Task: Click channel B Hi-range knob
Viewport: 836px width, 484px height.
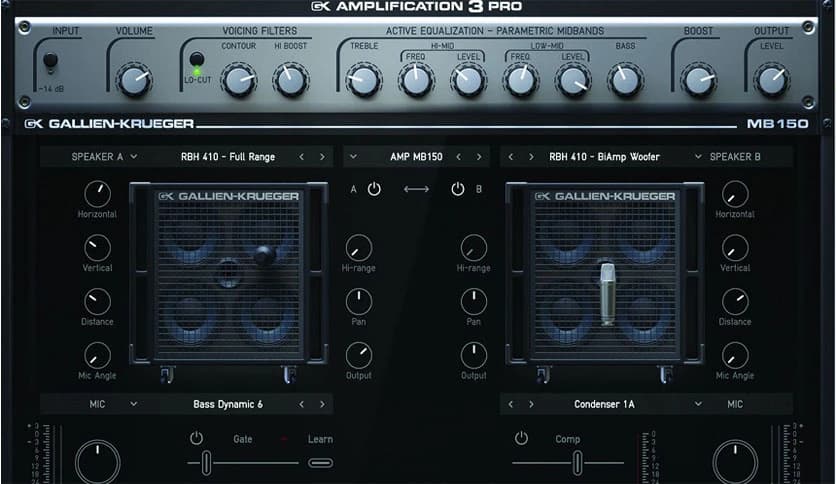Action: point(473,248)
